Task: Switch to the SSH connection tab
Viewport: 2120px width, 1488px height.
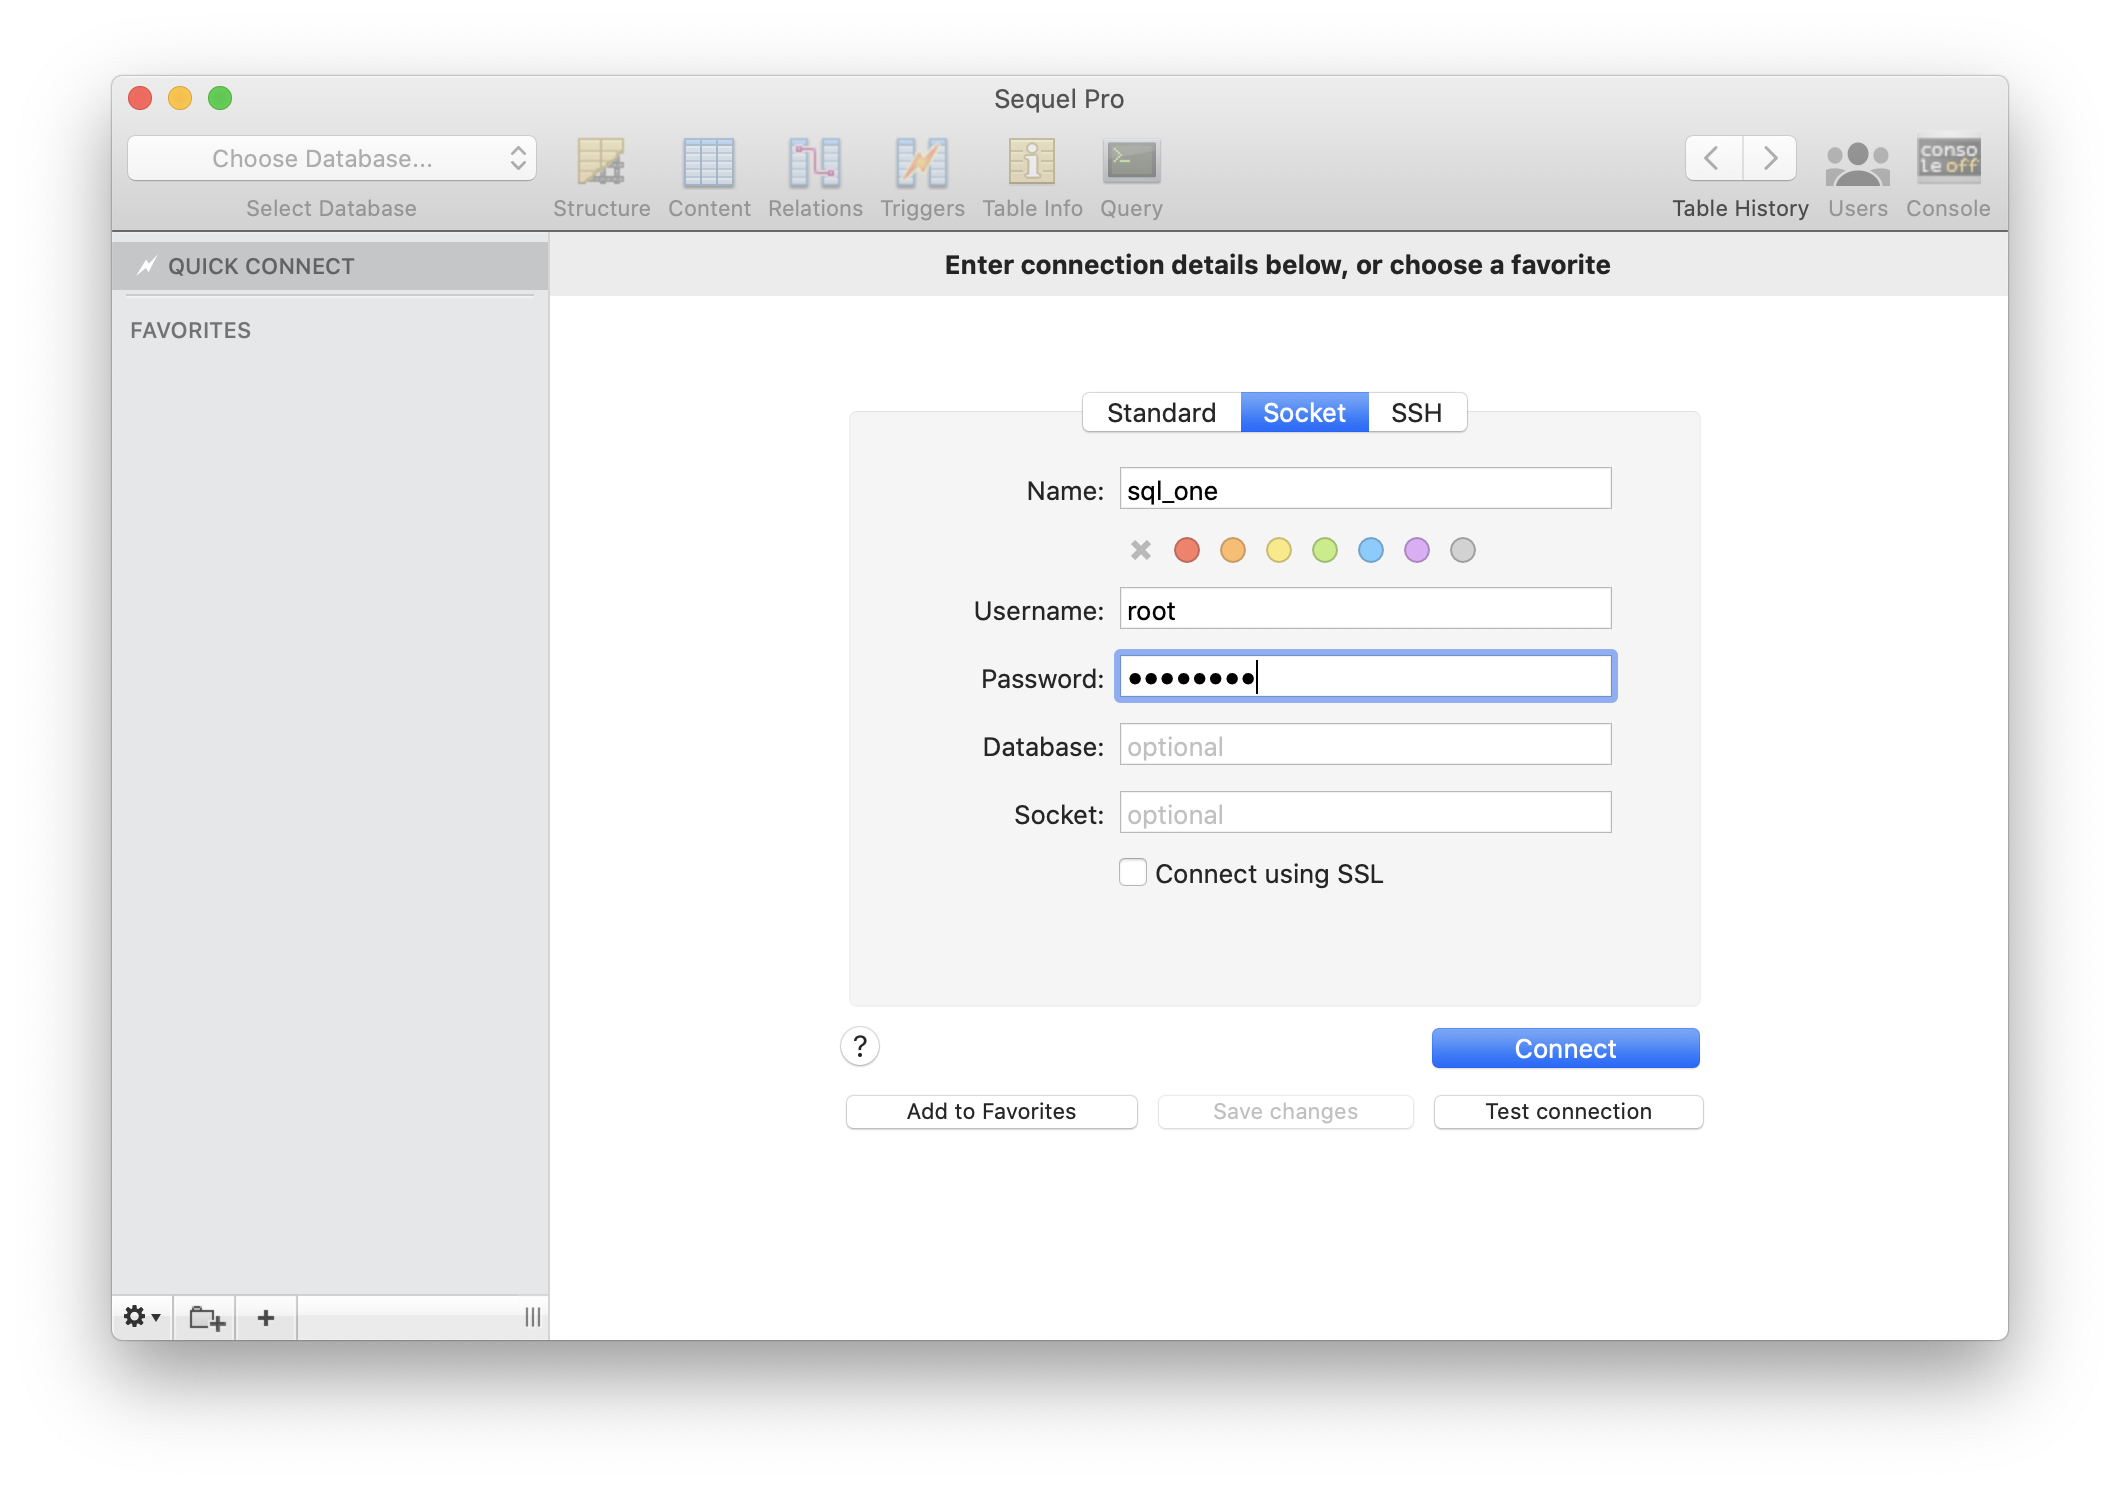Action: 1416,412
